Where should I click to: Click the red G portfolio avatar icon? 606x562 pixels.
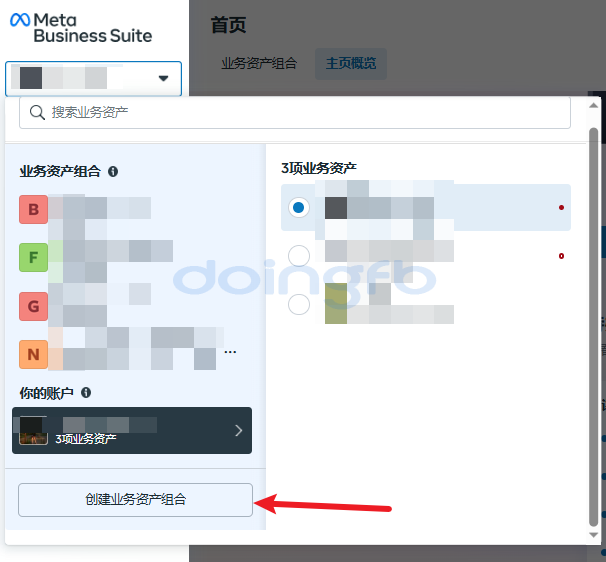click(33, 307)
